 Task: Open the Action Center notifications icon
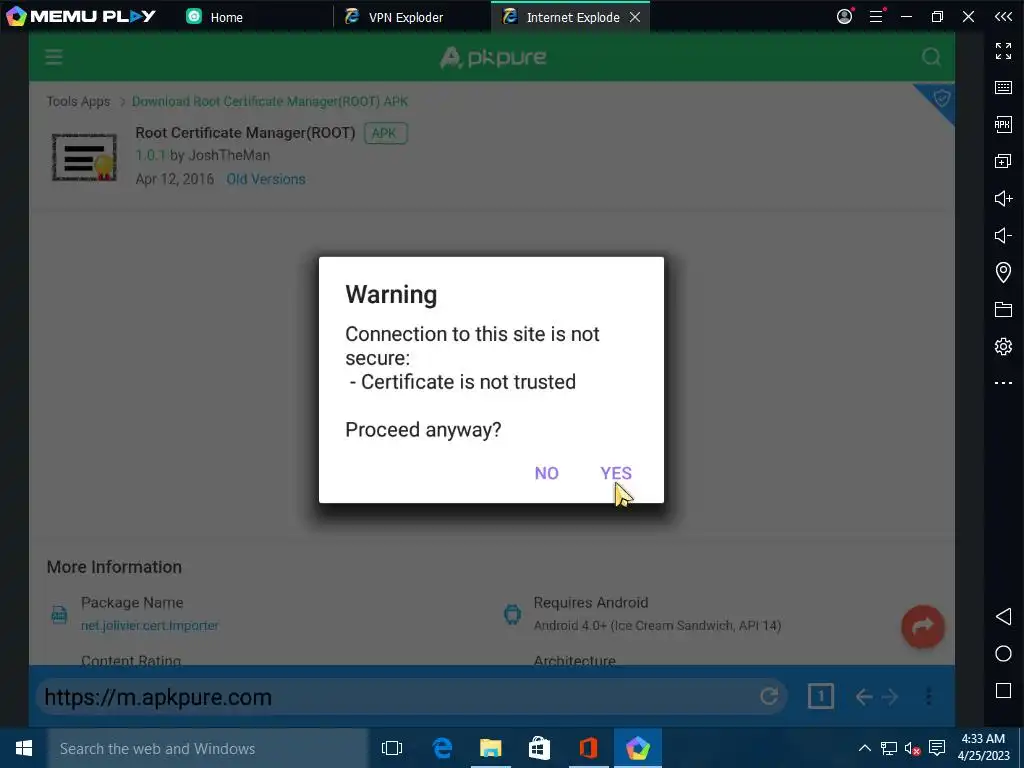point(937,748)
